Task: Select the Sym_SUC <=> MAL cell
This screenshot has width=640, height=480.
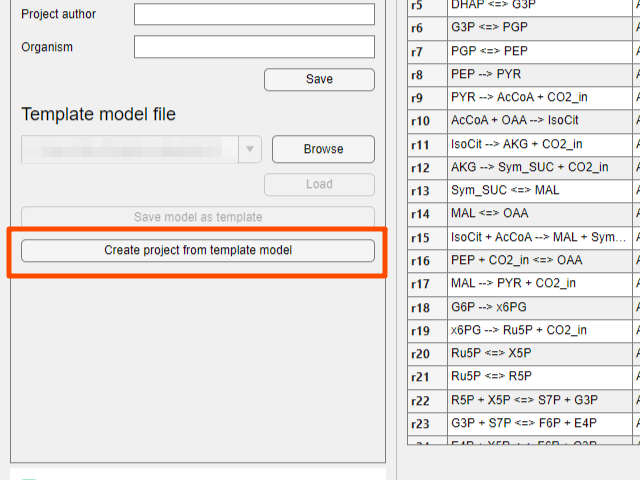Action: tap(538, 190)
